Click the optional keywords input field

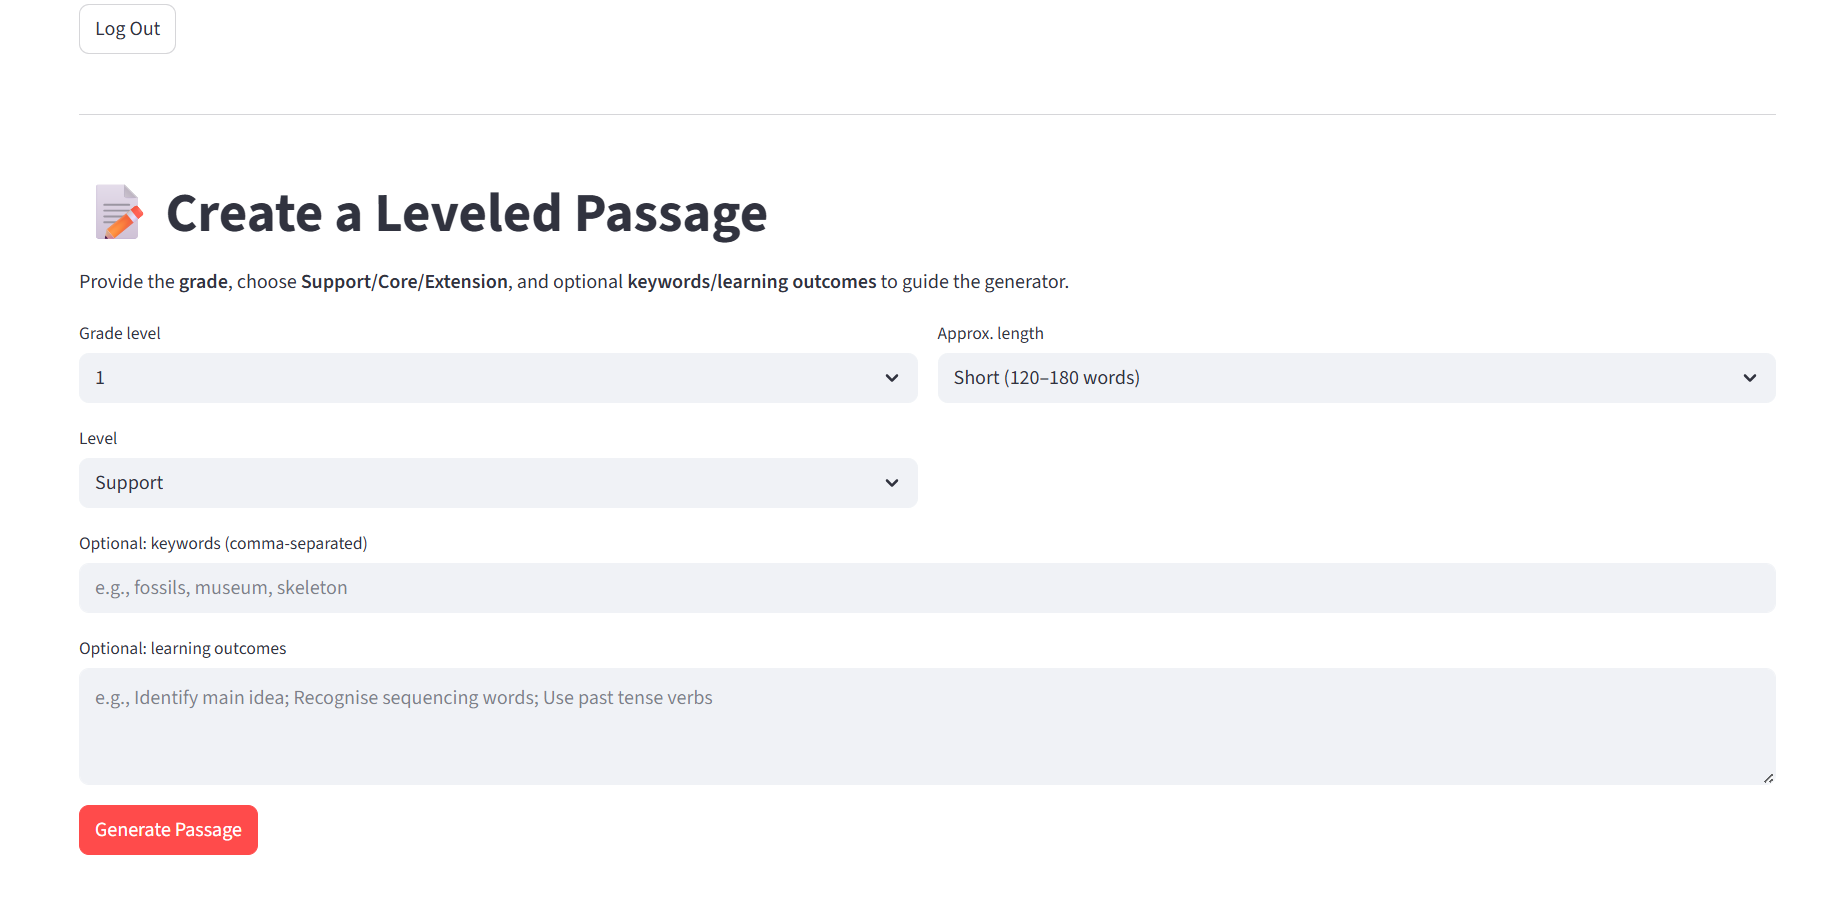coord(926,588)
